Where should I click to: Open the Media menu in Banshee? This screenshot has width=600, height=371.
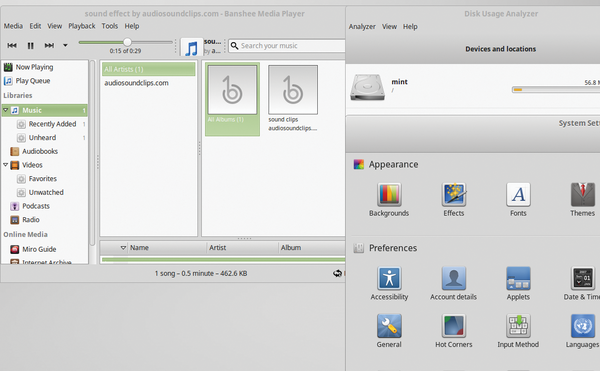13,26
